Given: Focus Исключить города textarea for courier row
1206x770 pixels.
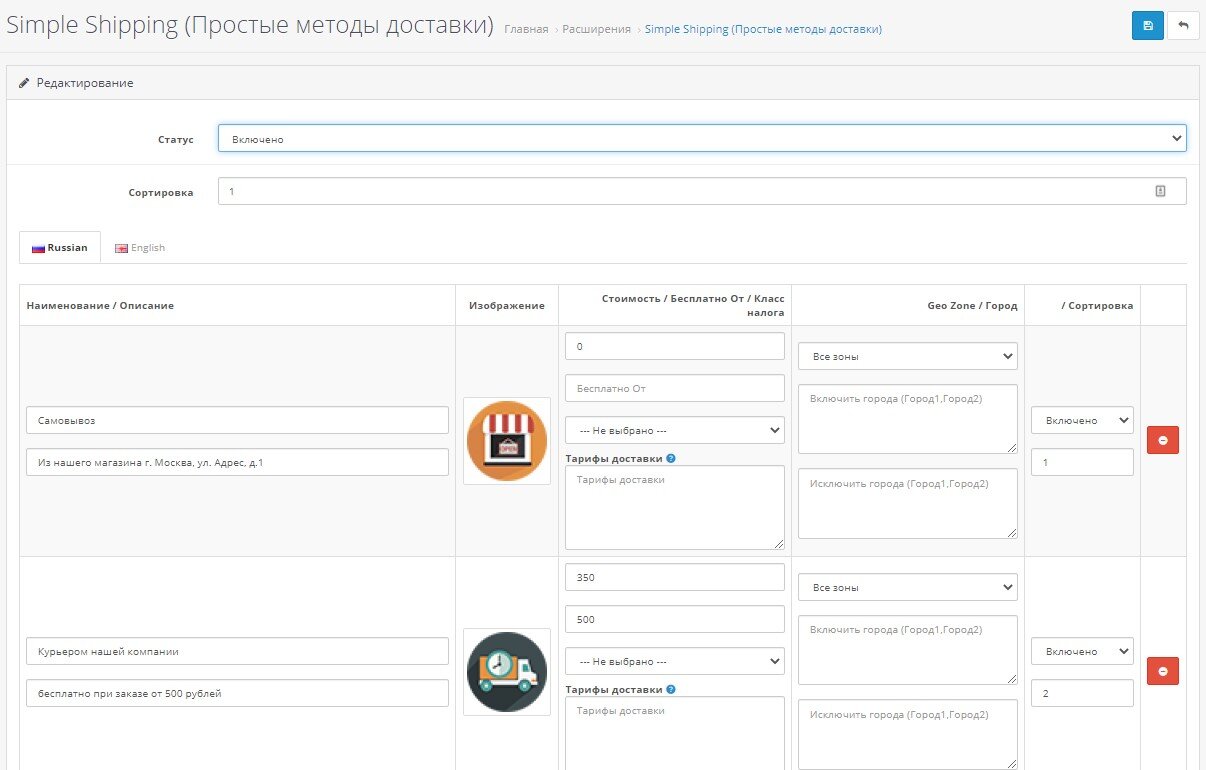Looking at the screenshot, I should coord(908,735).
